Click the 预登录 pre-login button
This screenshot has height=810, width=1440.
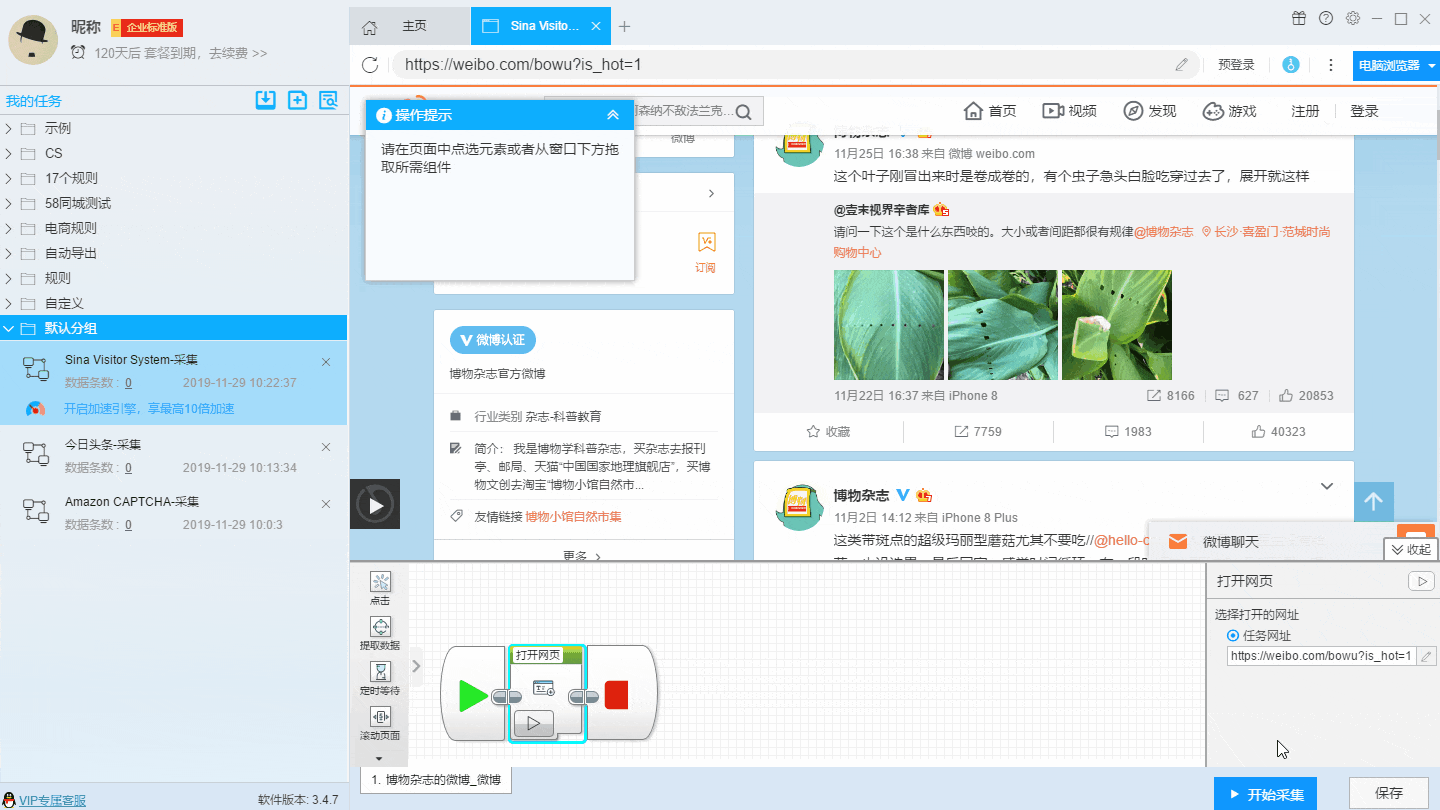pos(1236,65)
